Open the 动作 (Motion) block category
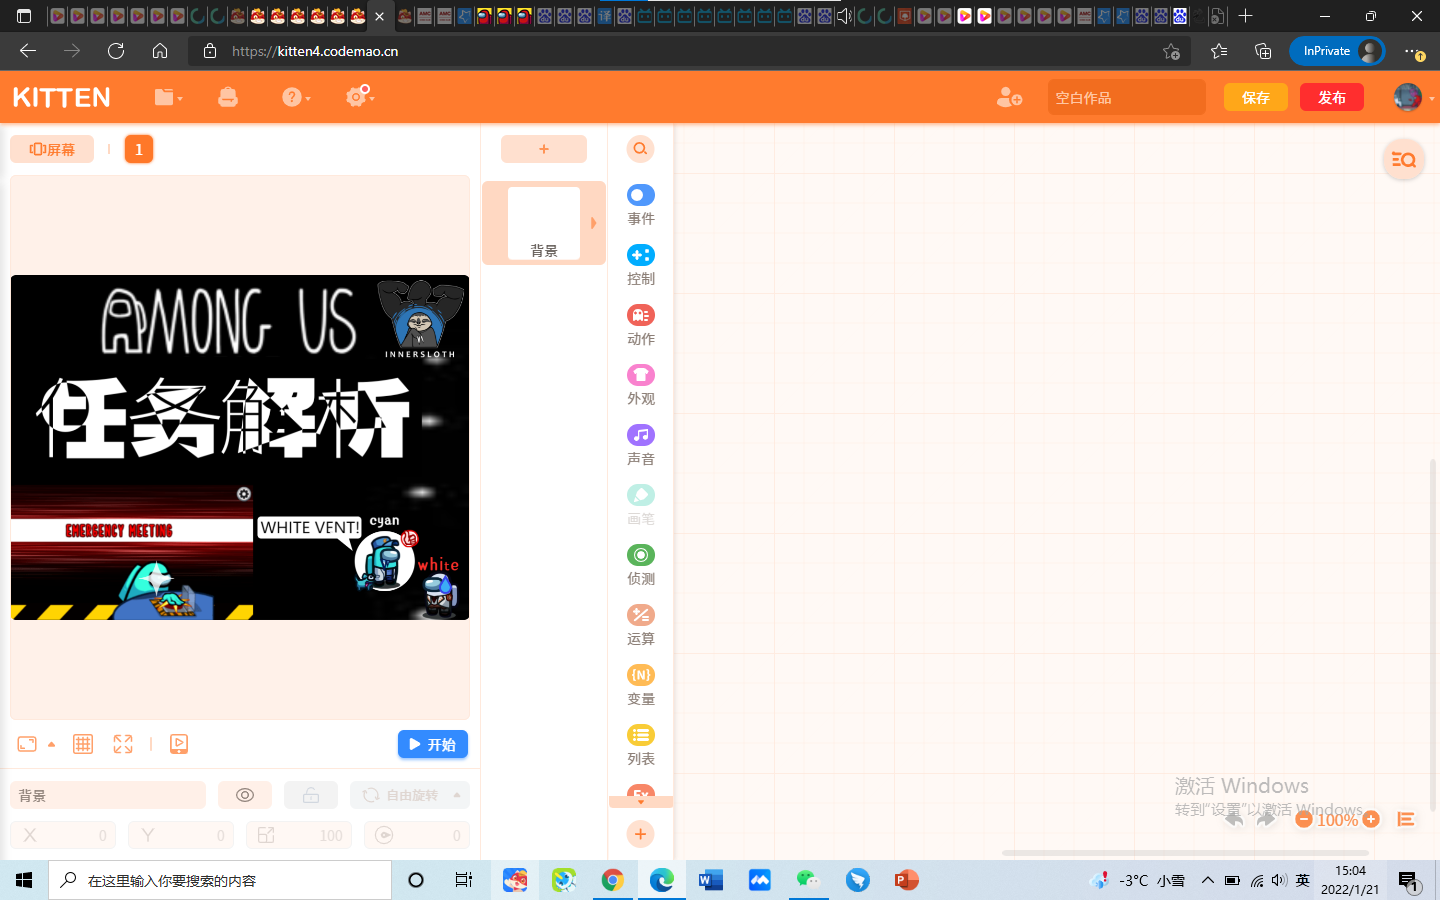Image resolution: width=1440 pixels, height=900 pixels. (x=641, y=325)
